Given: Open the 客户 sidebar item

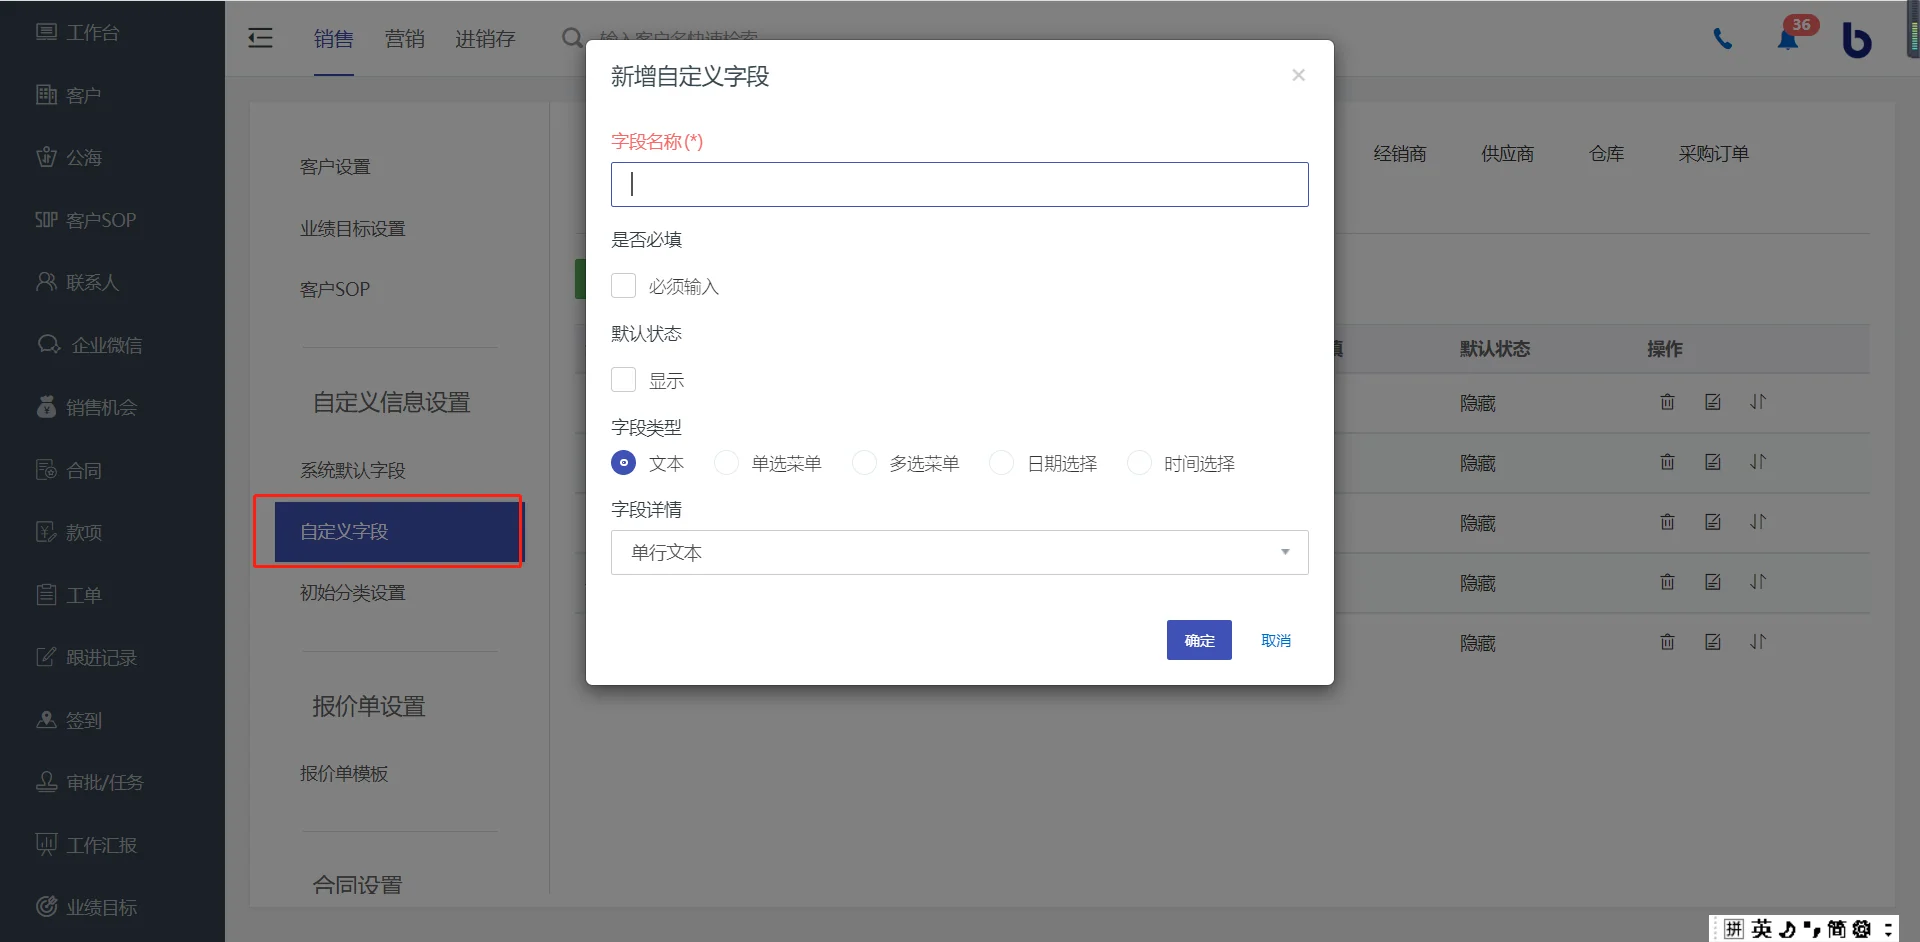Looking at the screenshot, I should tap(69, 95).
